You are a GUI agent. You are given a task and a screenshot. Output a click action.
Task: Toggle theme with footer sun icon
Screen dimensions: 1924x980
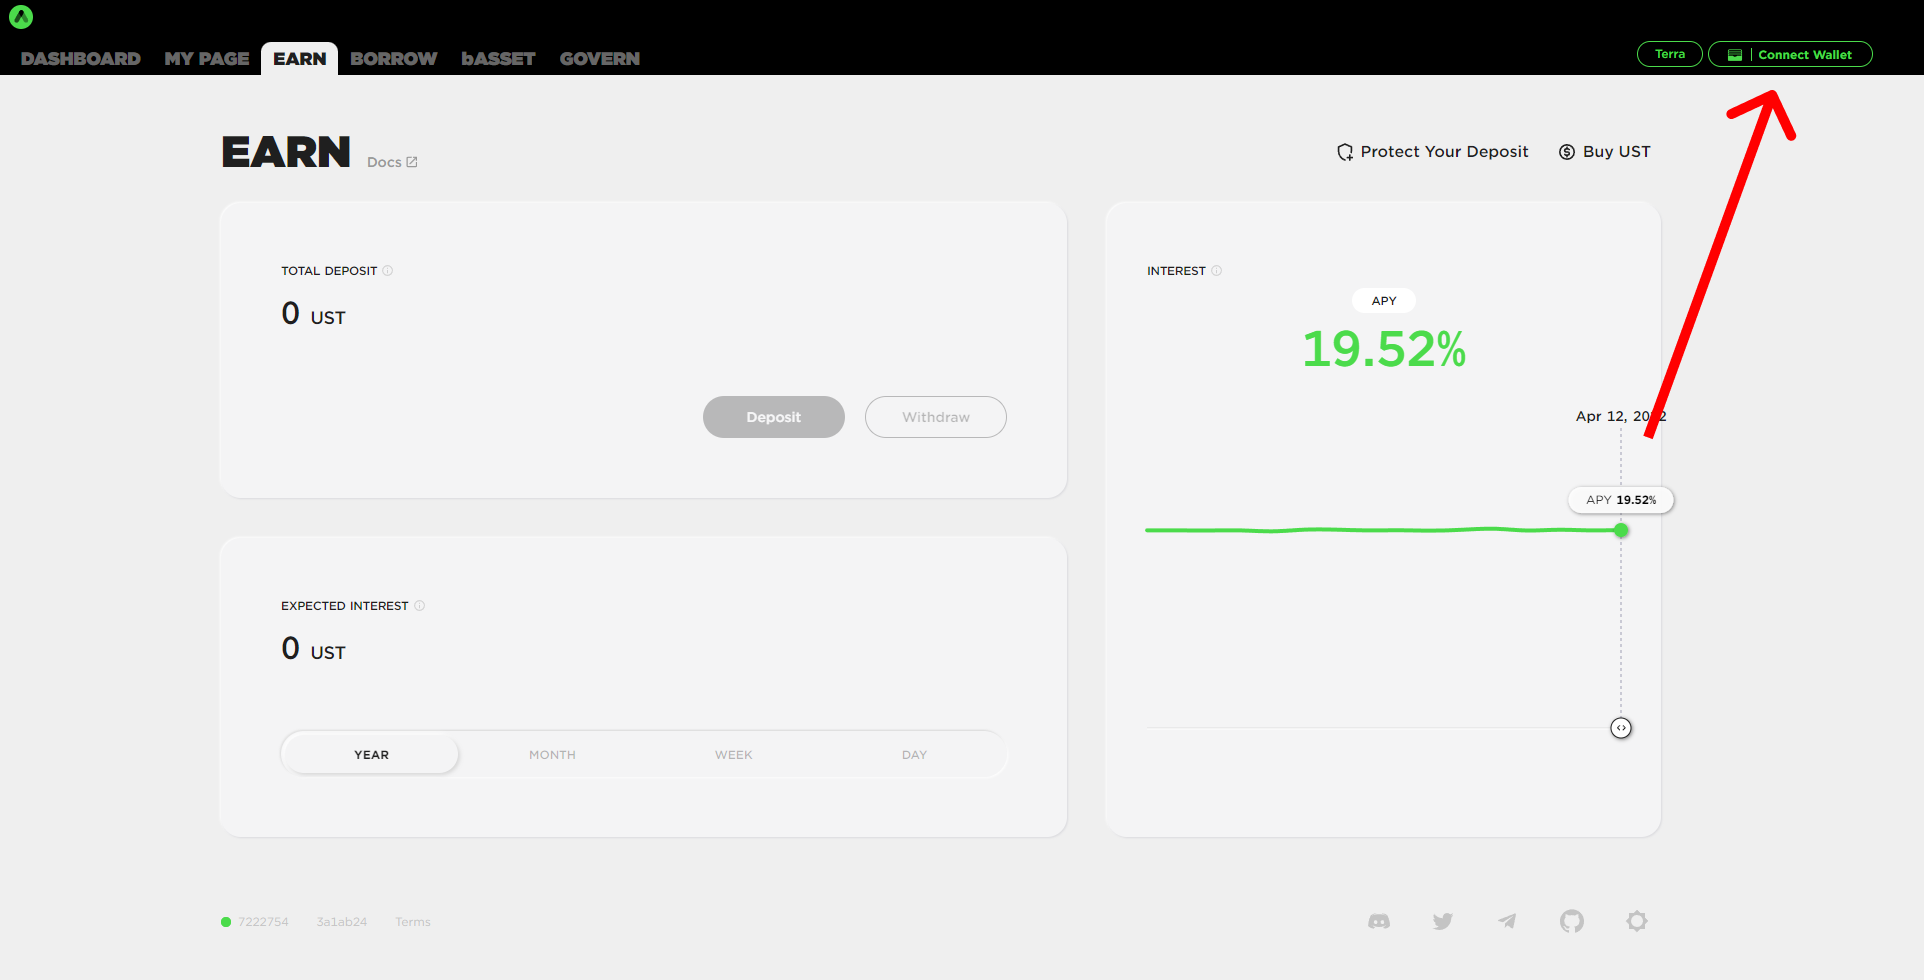(1637, 921)
